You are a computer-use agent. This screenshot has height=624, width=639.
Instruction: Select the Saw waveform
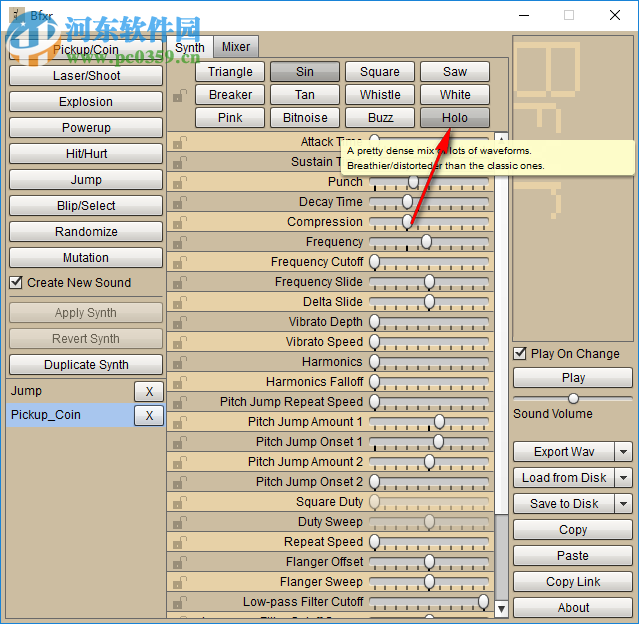coord(455,72)
